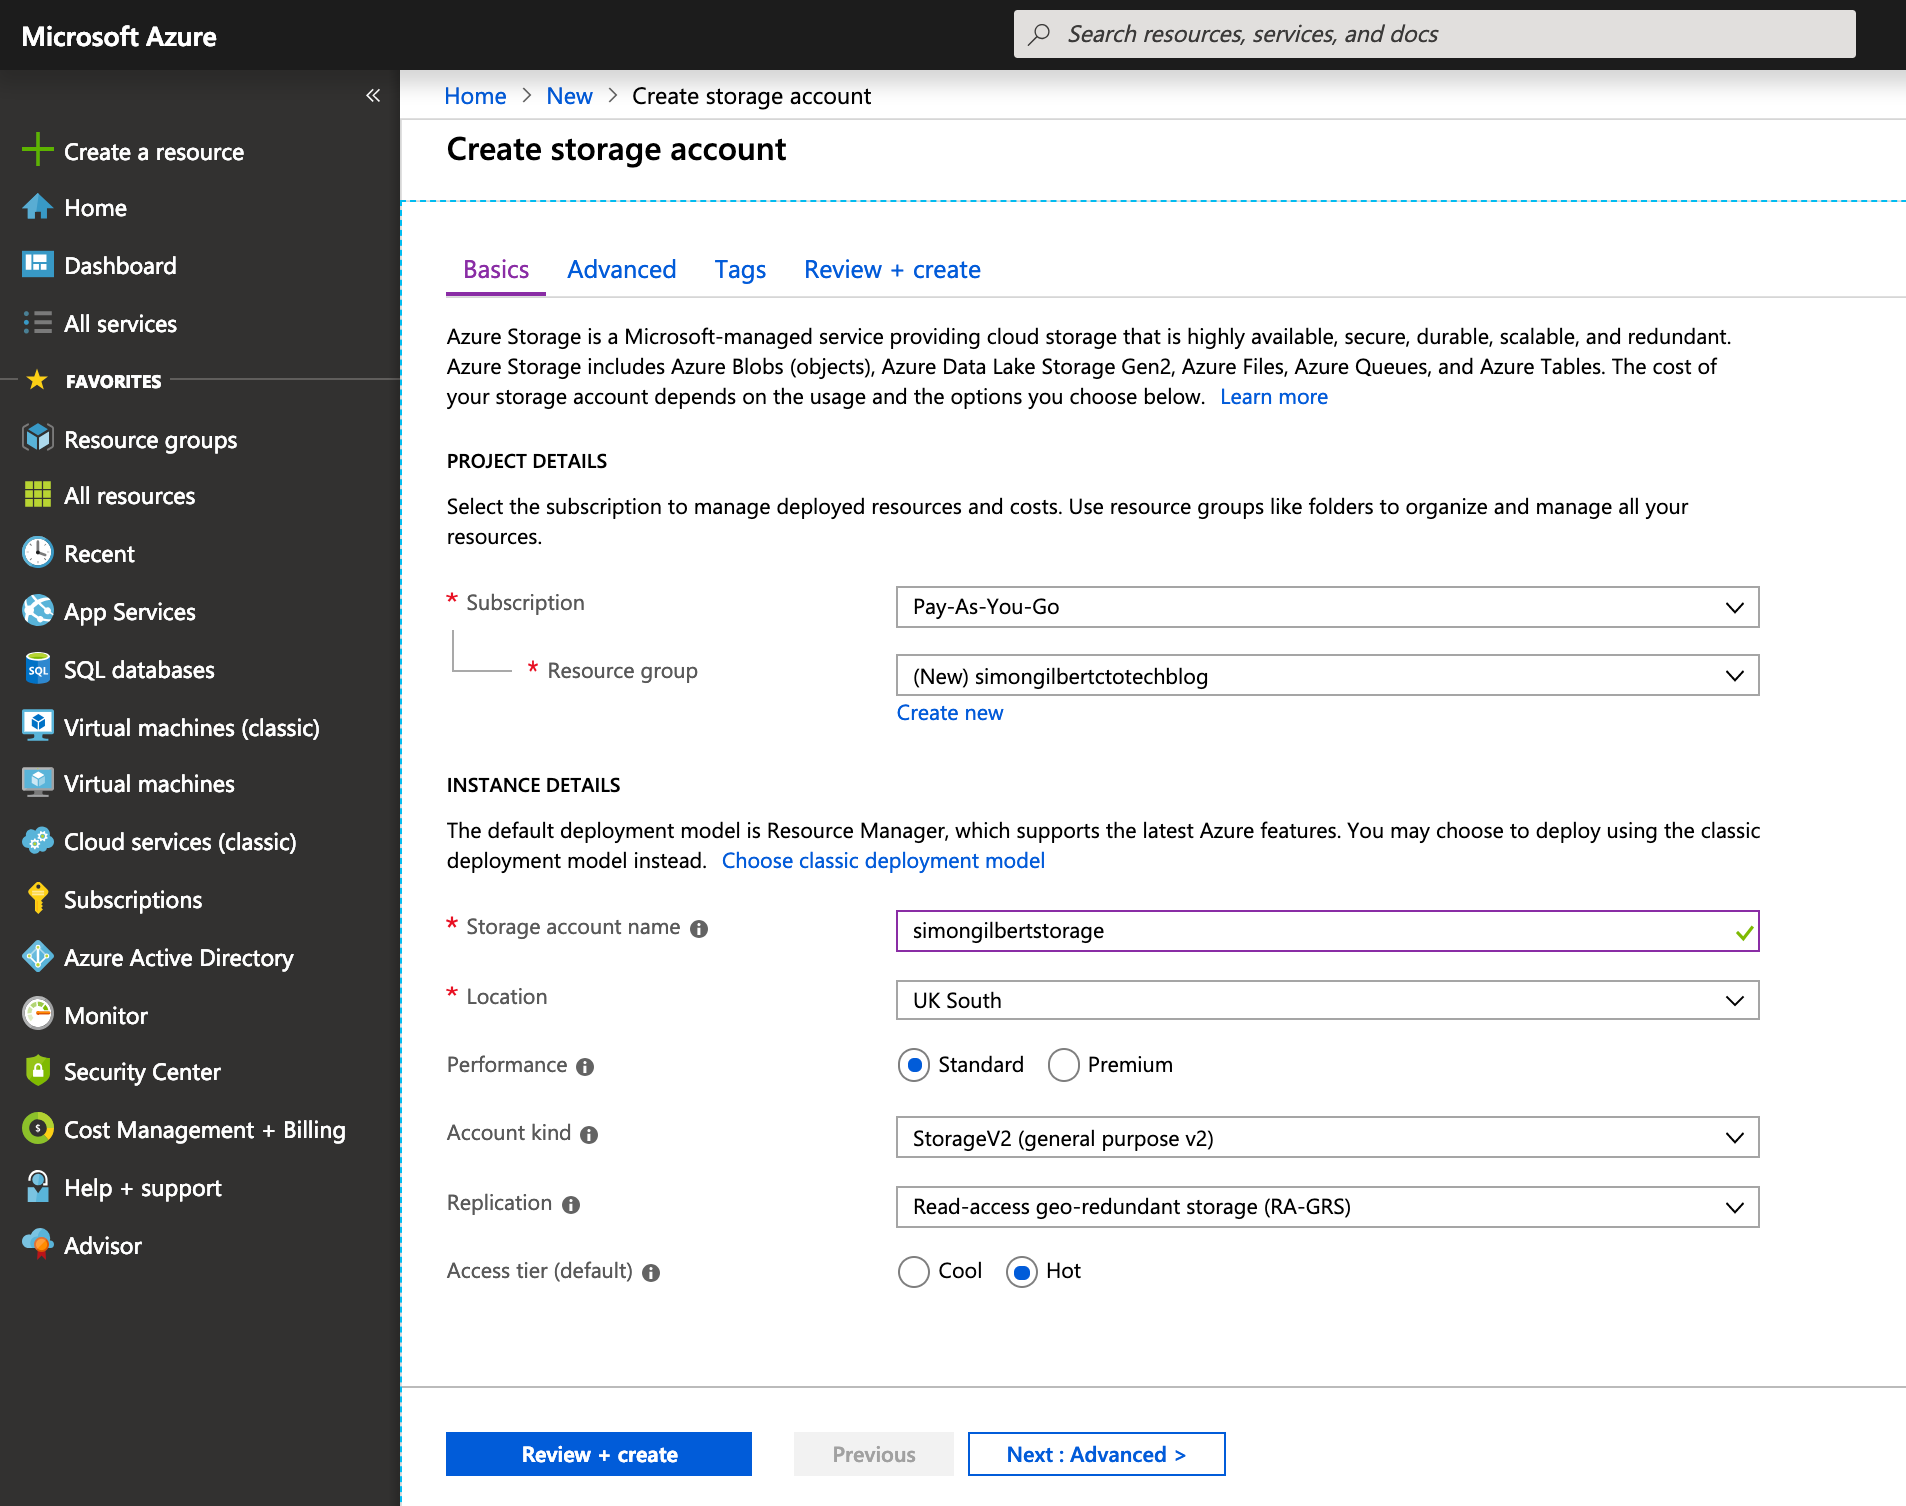
Task: Click the Next : Advanced button
Action: (x=1096, y=1454)
